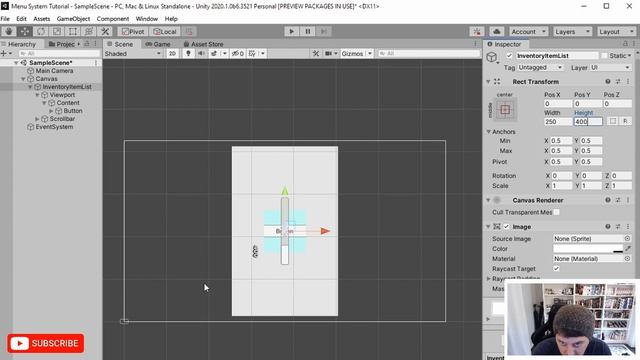The image size is (640, 360).
Task: Open the Component menu
Action: coord(113,19)
